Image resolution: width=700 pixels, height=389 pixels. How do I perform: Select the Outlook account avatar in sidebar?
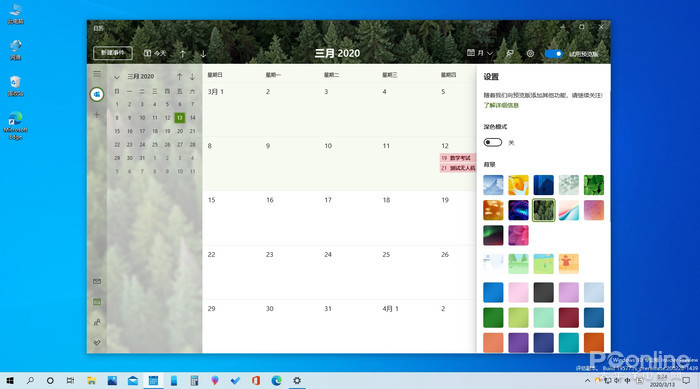(97, 94)
